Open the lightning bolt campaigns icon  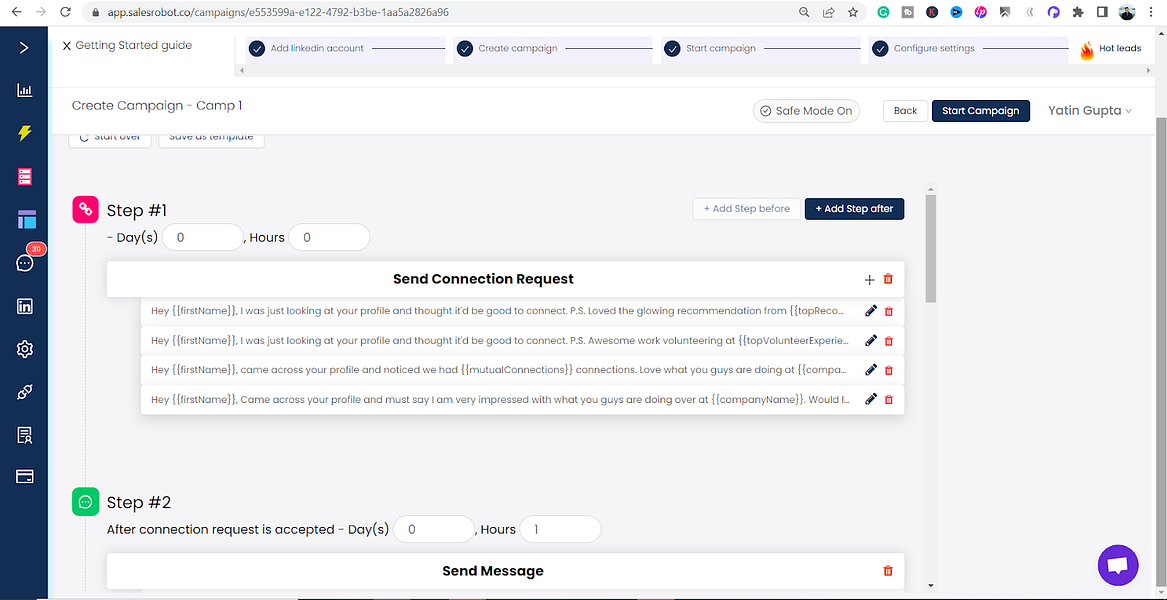[x=25, y=133]
